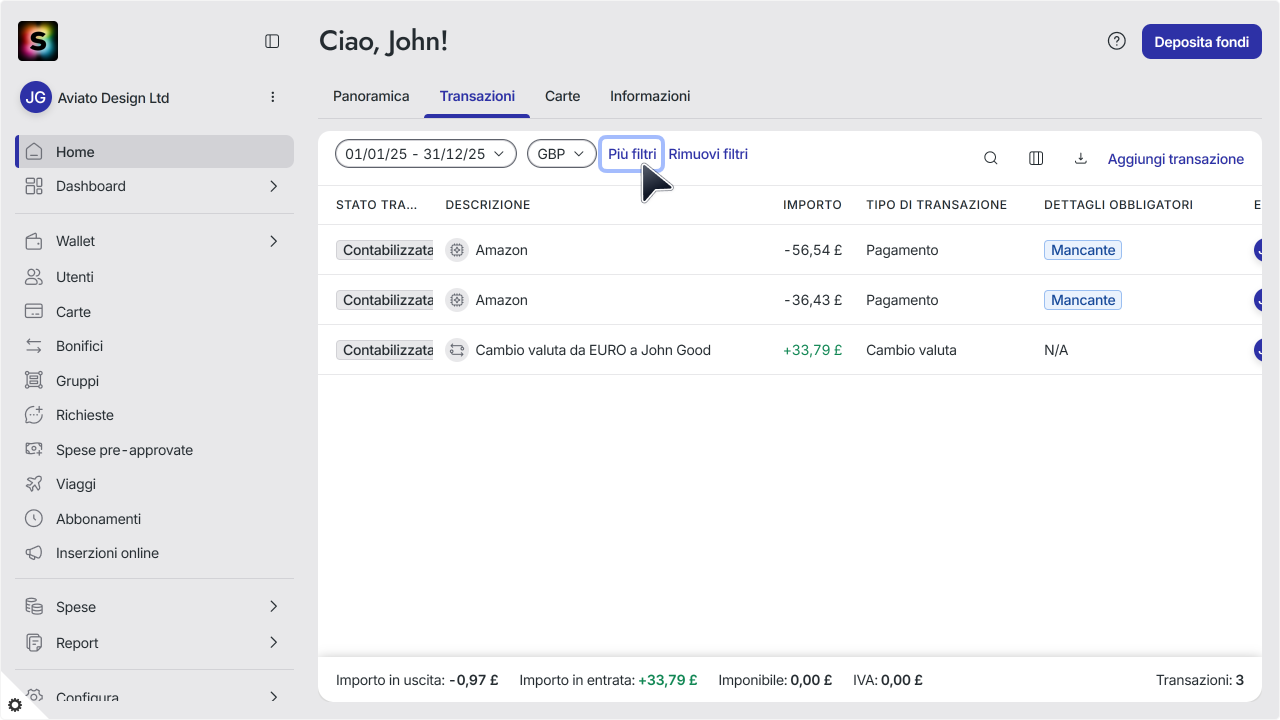Screen dimensions: 1280x720
Task: Click the DESCRIZIONE column header
Action: pyautogui.click(x=488, y=205)
